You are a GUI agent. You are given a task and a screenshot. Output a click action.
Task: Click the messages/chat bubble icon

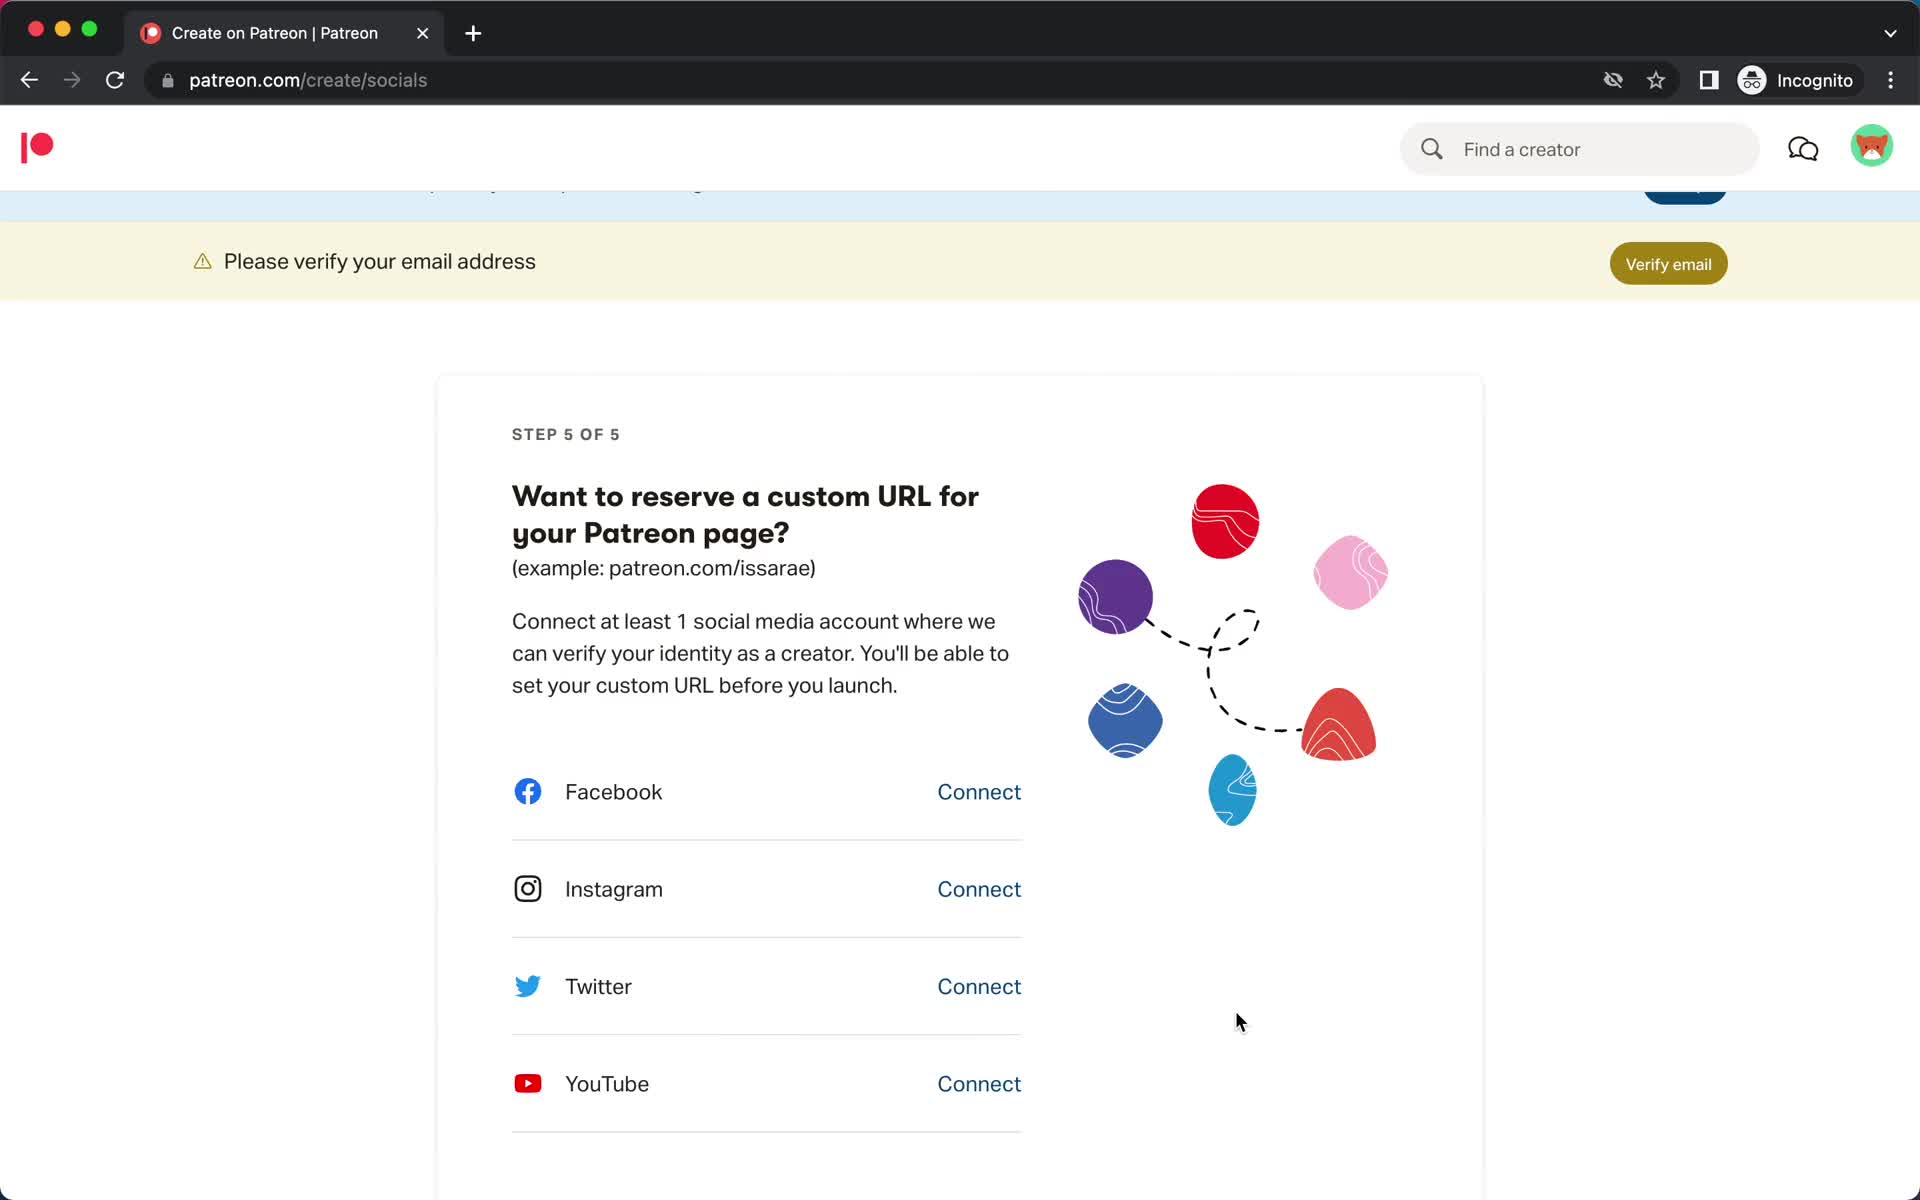pos(1804,148)
